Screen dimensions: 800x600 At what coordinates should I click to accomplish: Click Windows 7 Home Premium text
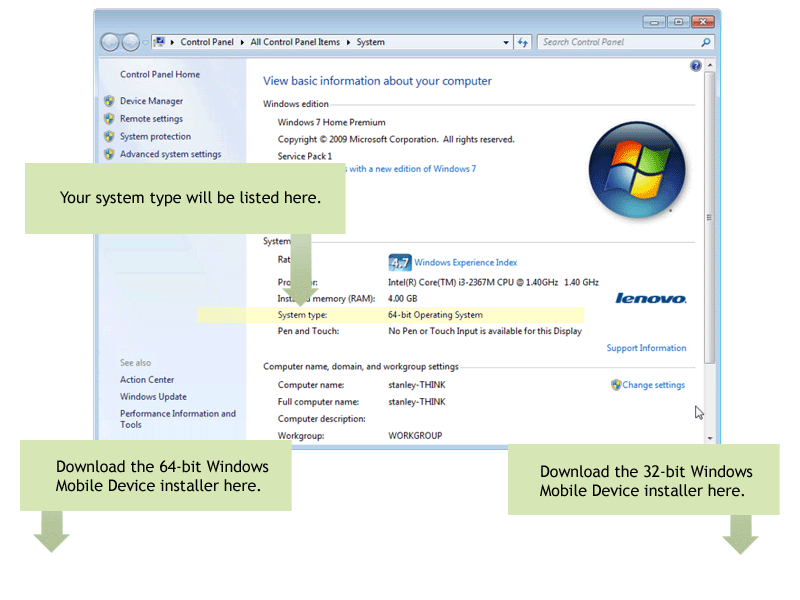tap(332, 122)
